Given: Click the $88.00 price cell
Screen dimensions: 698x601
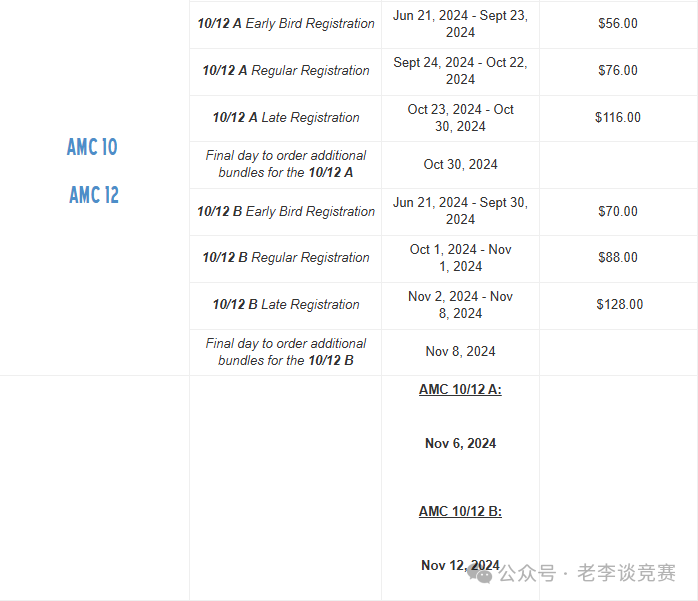Looking at the screenshot, I should [x=618, y=258].
